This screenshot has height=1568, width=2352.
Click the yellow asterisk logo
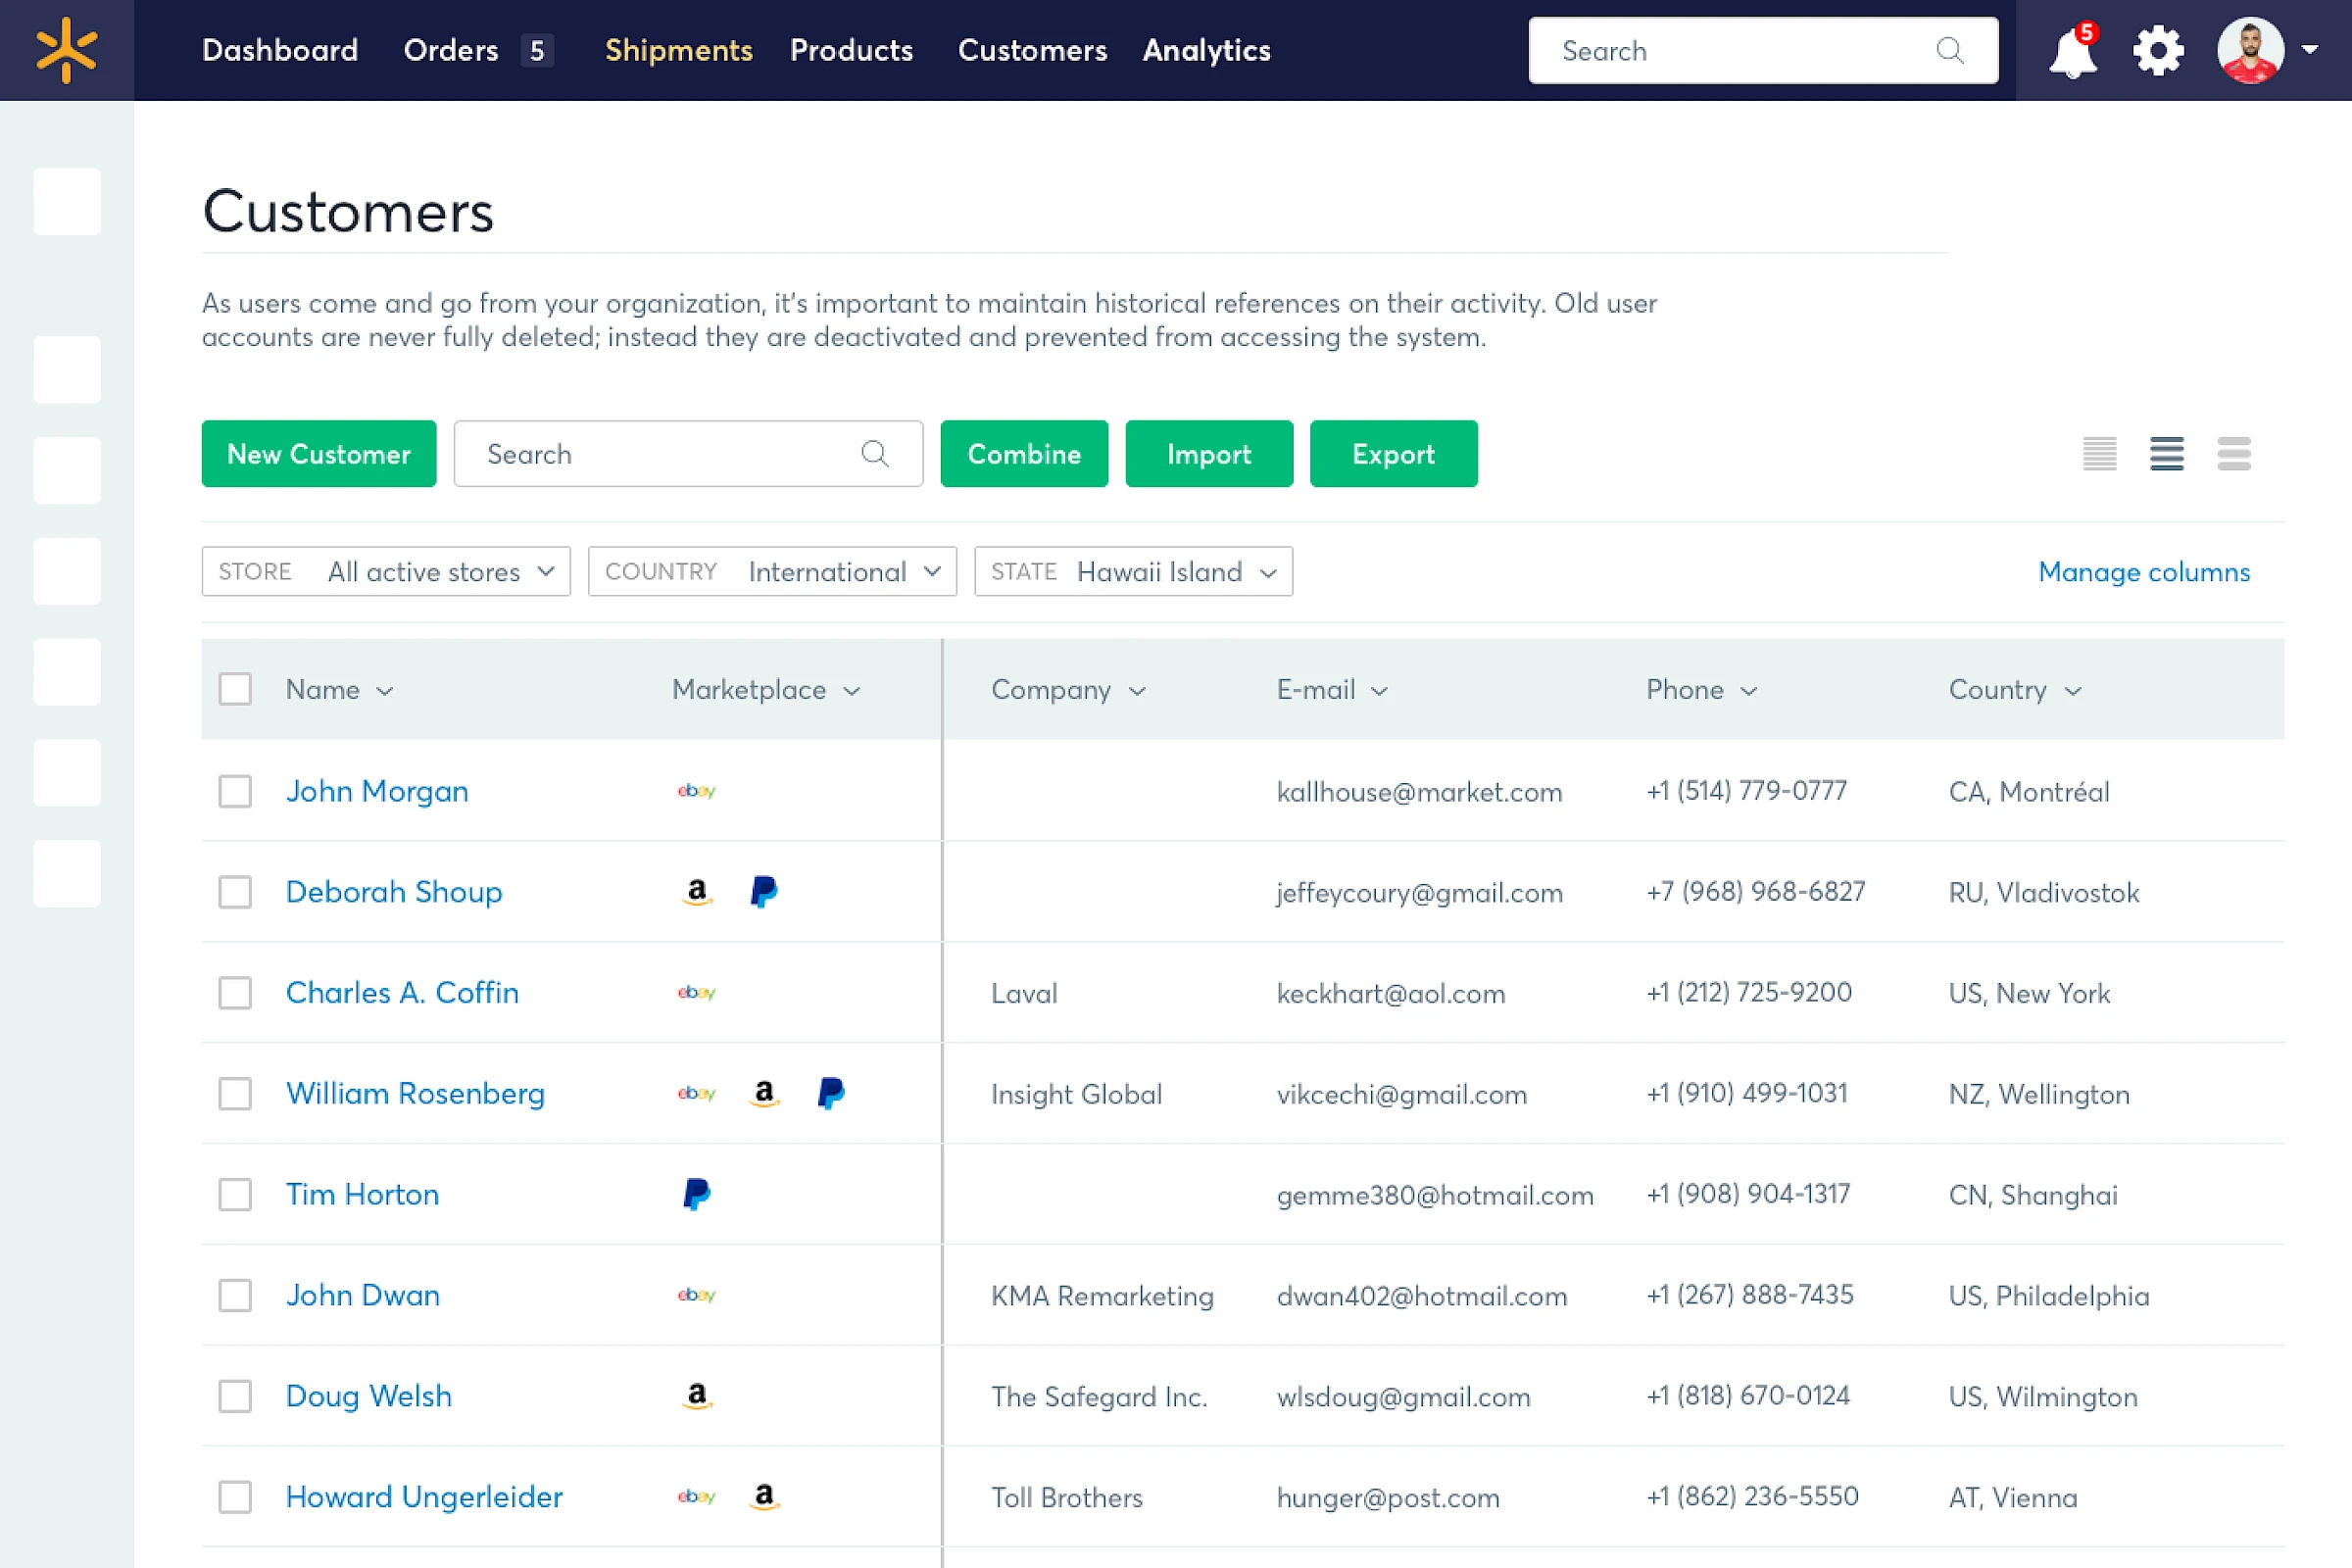click(x=66, y=50)
